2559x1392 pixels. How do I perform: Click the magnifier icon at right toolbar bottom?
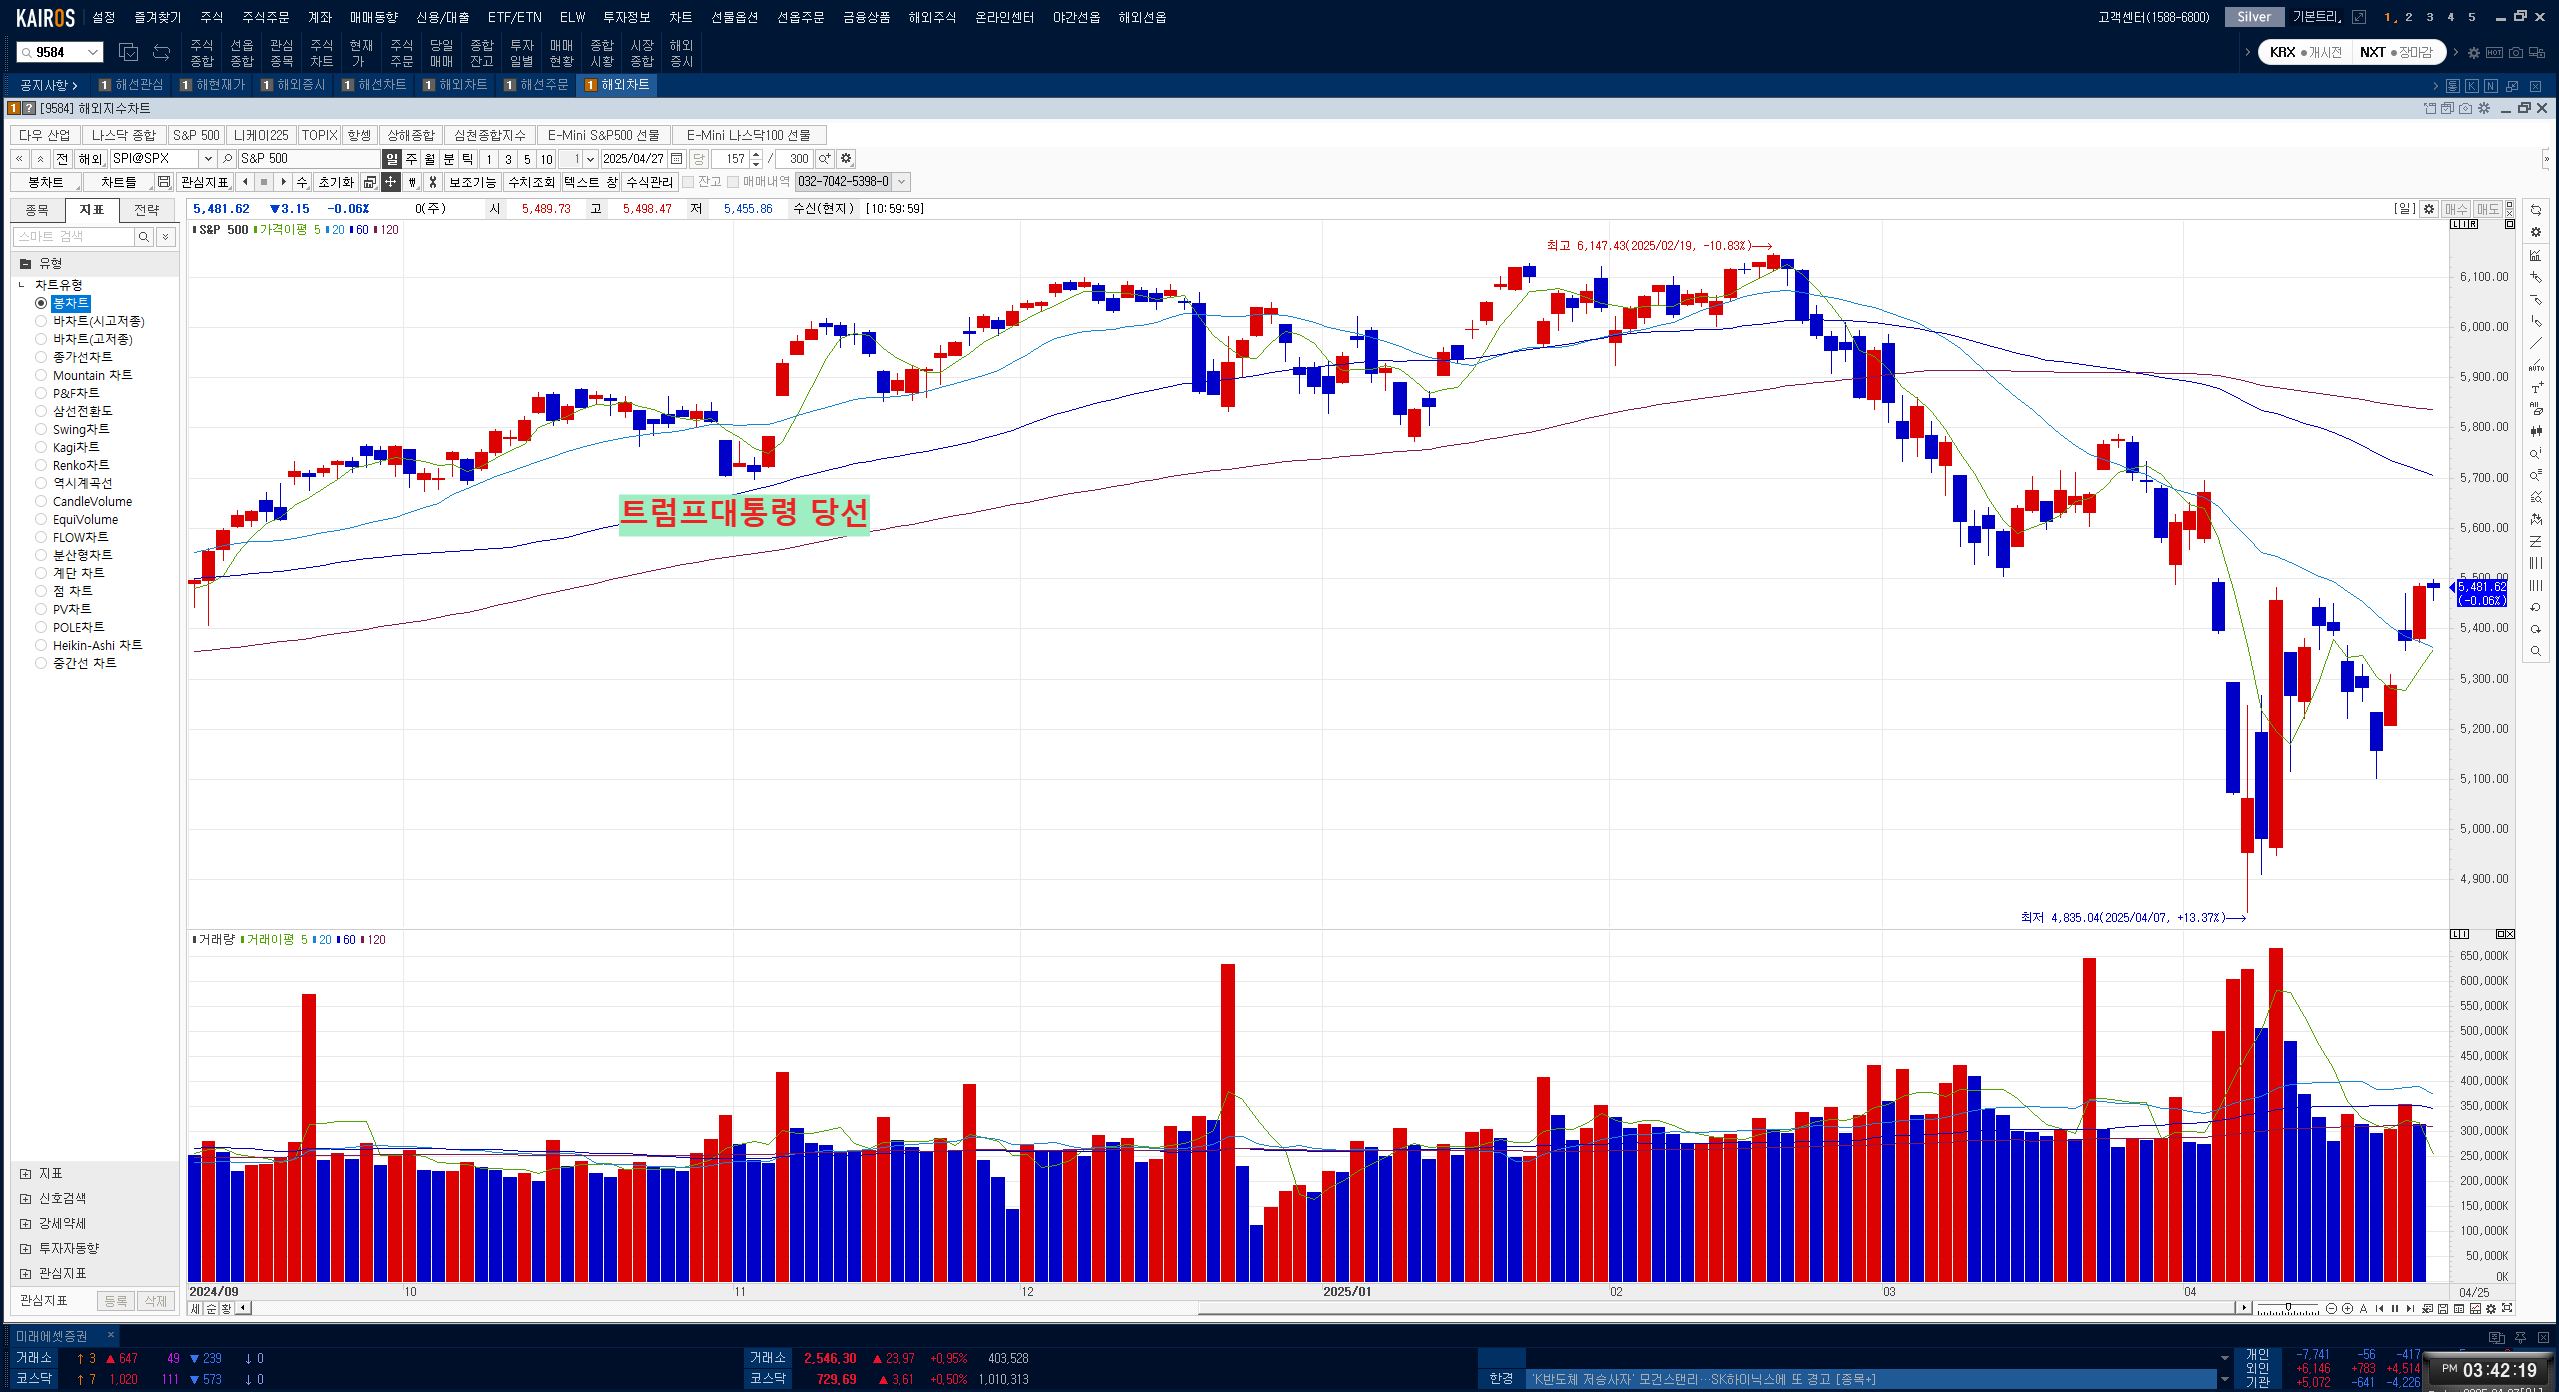pyautogui.click(x=2535, y=651)
